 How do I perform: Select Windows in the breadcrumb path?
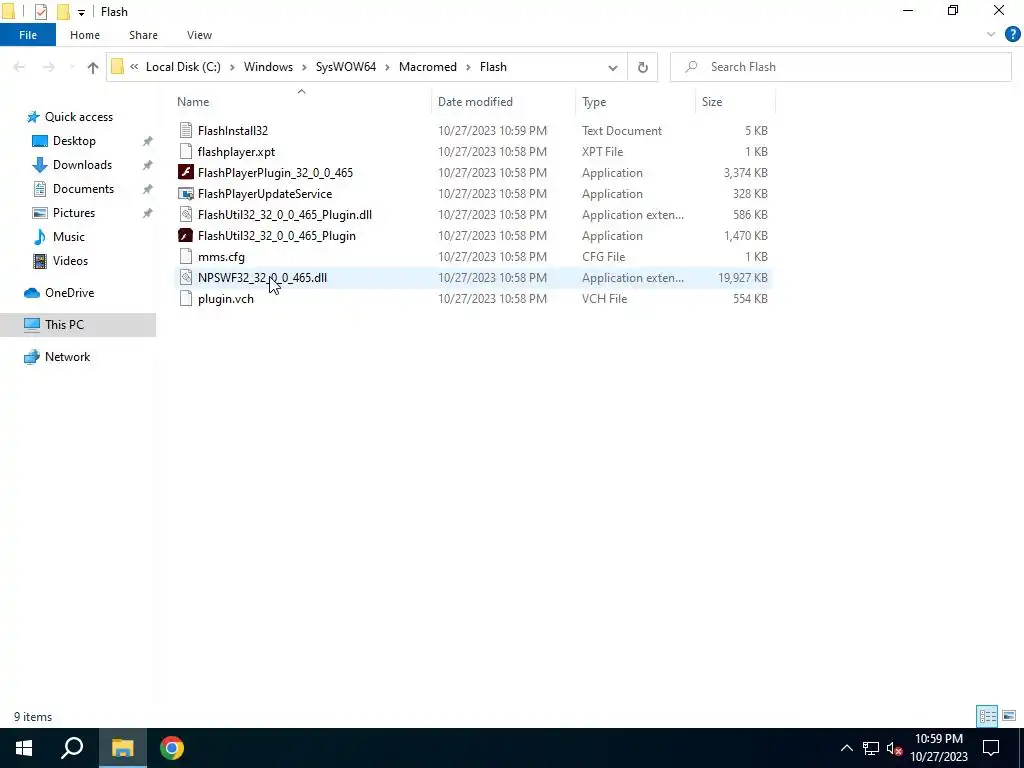click(268, 67)
